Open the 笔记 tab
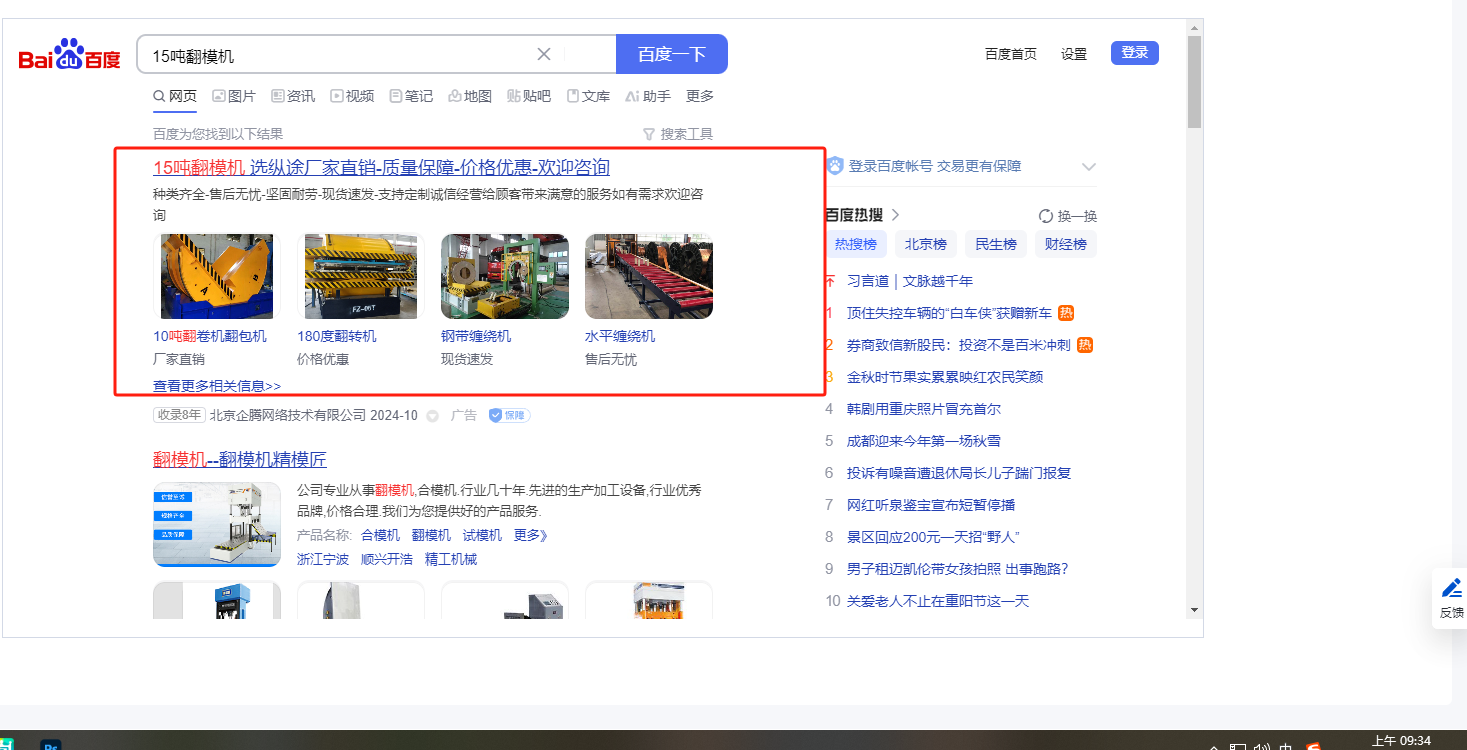The image size is (1467, 750). pyautogui.click(x=411, y=96)
